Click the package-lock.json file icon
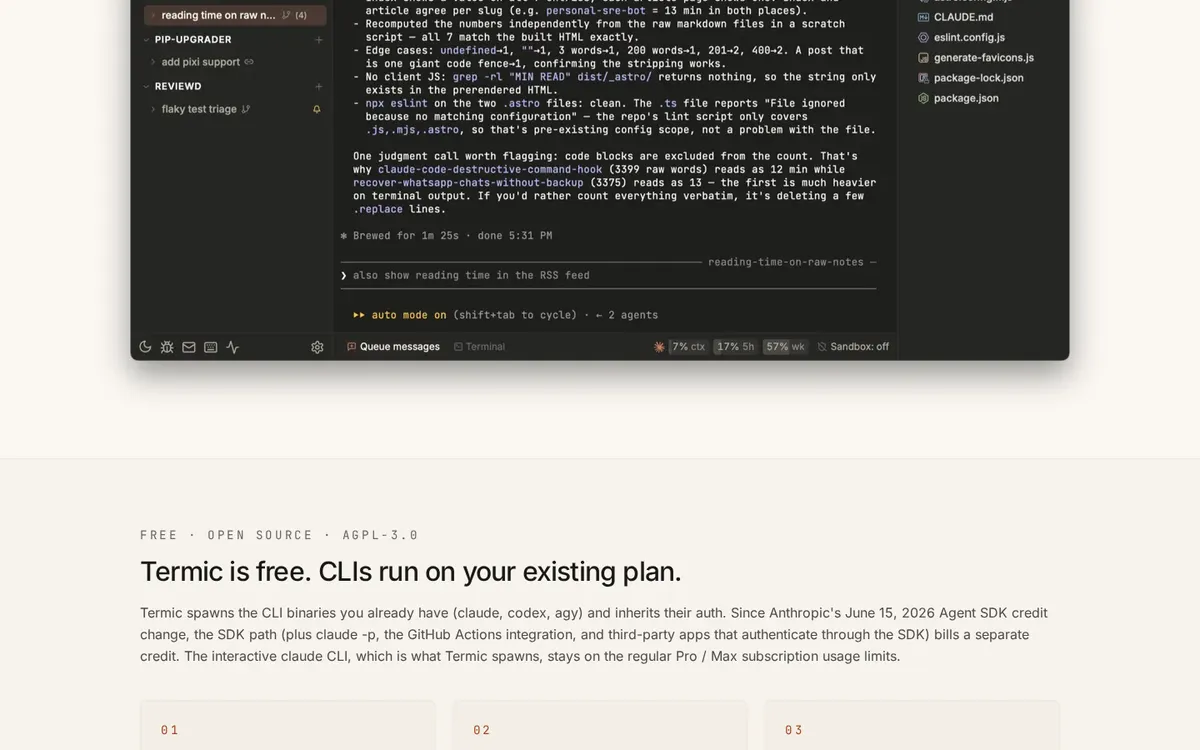This screenshot has height=750, width=1200. [924, 78]
